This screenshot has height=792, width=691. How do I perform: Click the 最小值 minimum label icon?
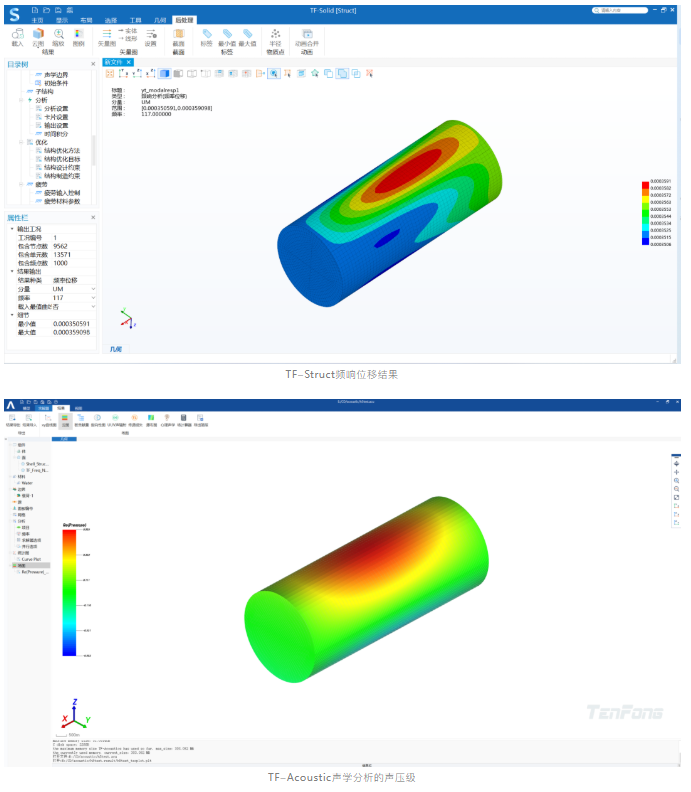[x=227, y=34]
